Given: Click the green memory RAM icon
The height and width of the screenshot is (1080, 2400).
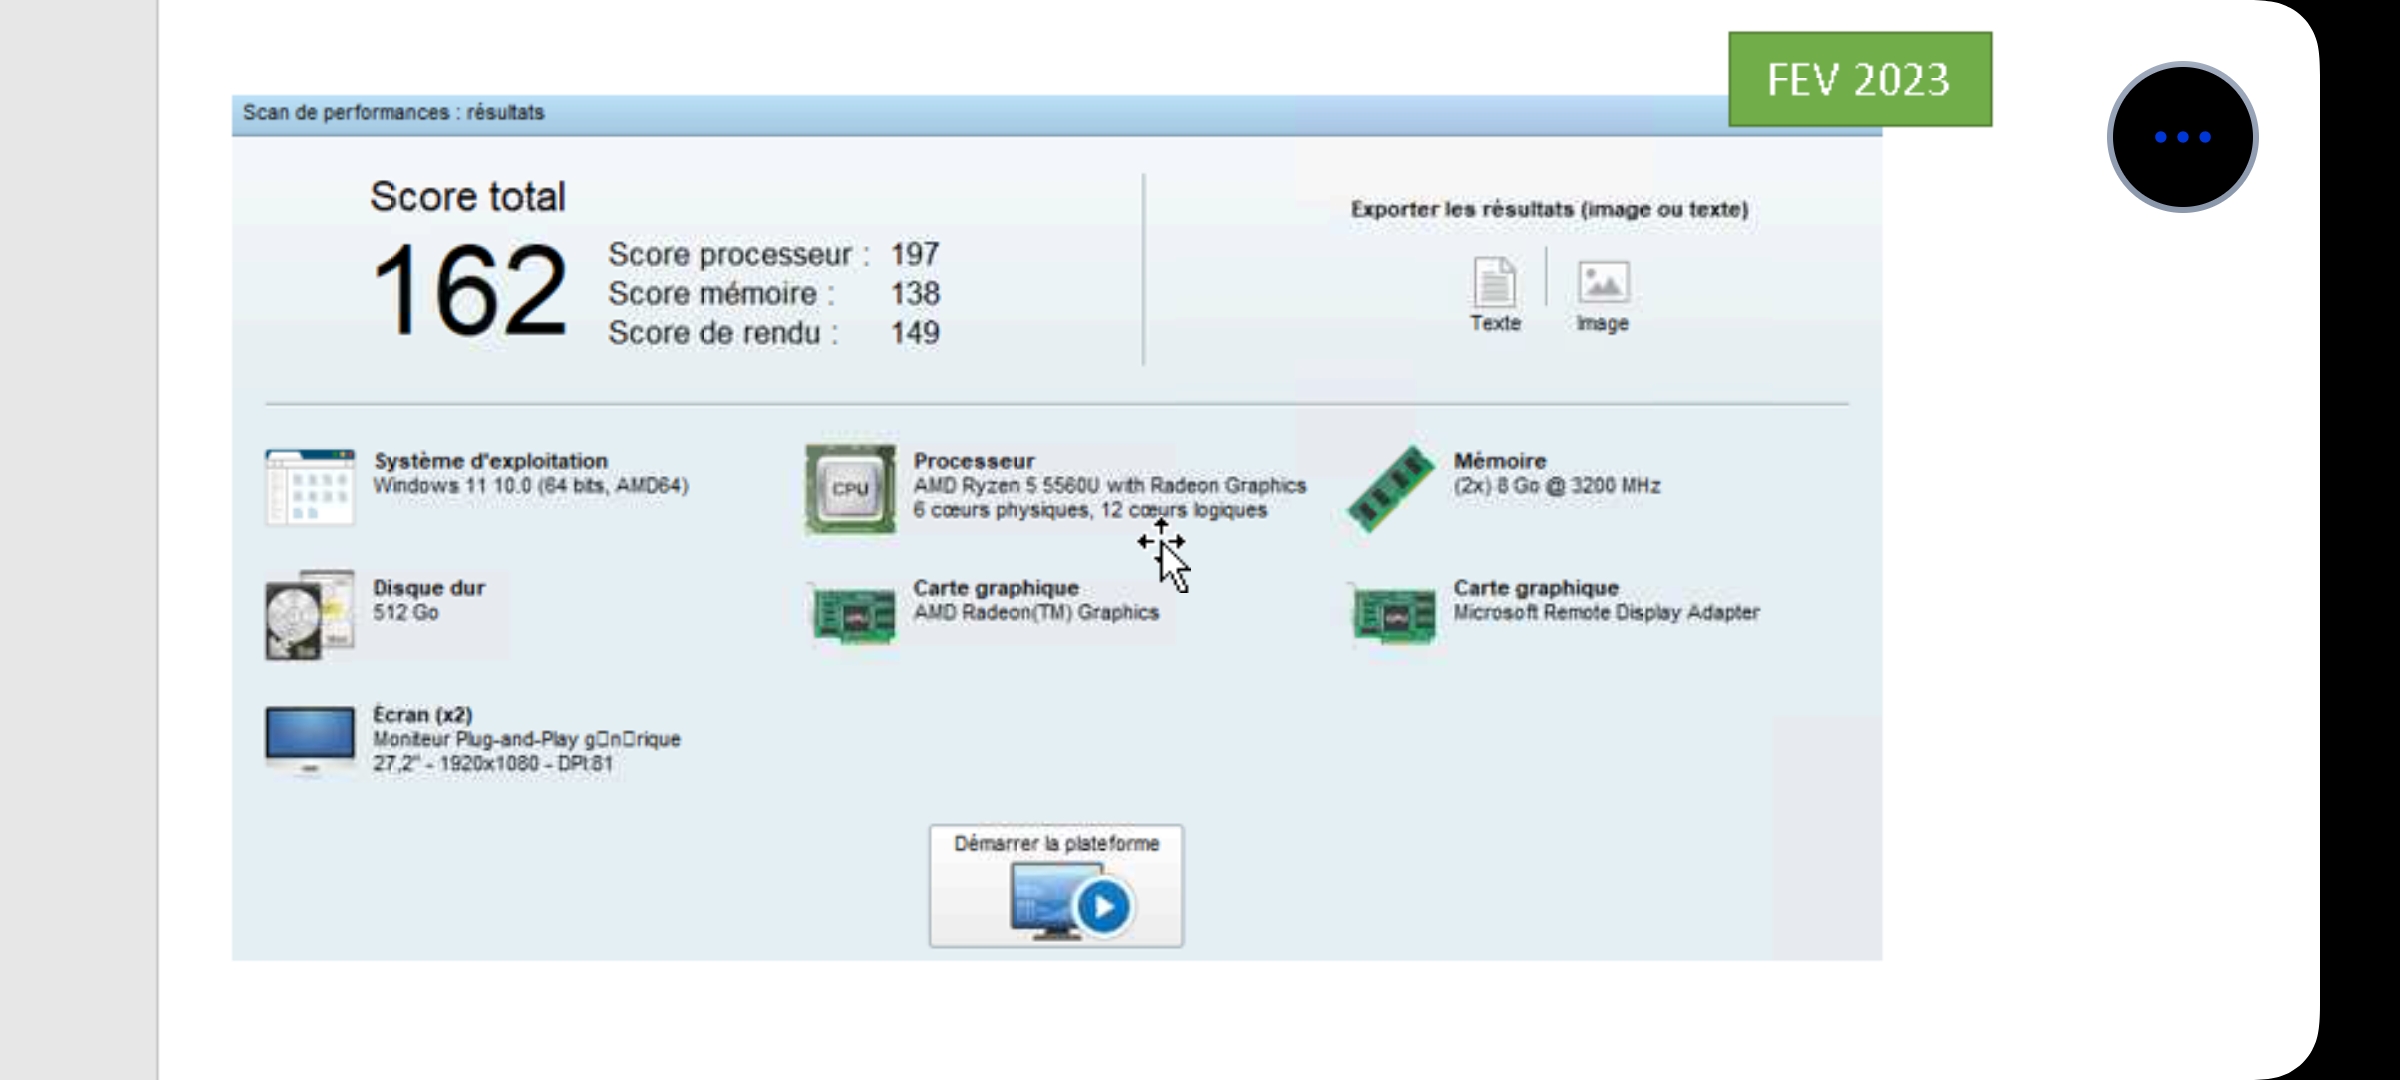Looking at the screenshot, I should 1391,488.
